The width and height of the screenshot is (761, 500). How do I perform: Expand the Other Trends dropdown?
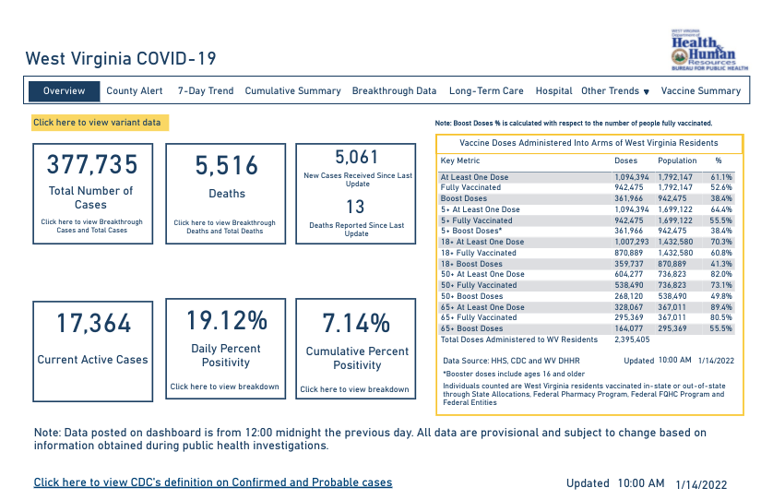(x=615, y=91)
